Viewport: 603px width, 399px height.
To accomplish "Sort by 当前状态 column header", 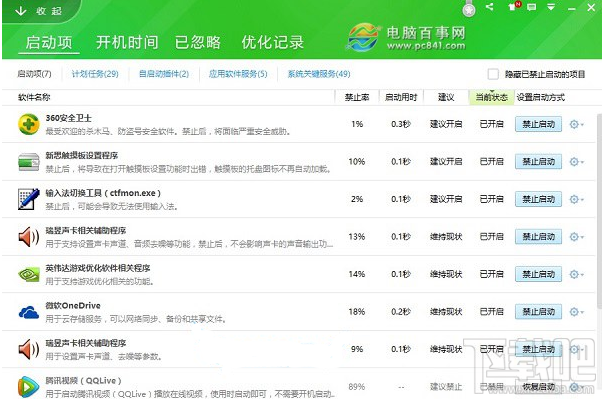I will coord(491,97).
